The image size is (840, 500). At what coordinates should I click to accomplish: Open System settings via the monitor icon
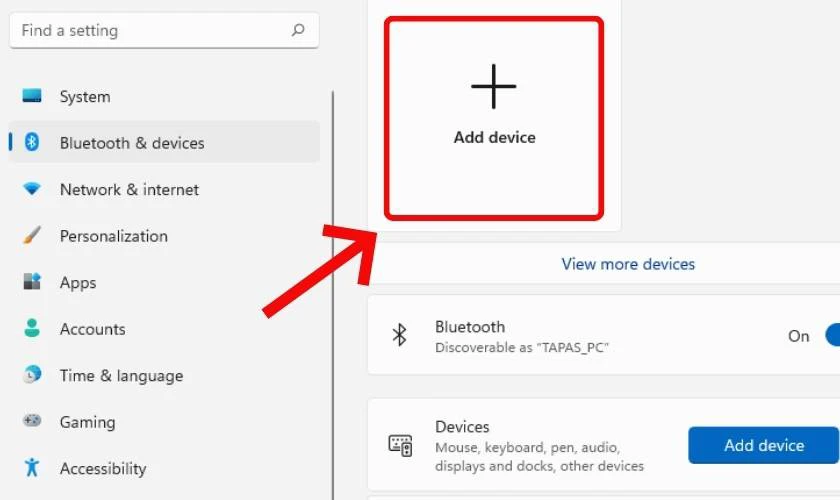(32, 96)
